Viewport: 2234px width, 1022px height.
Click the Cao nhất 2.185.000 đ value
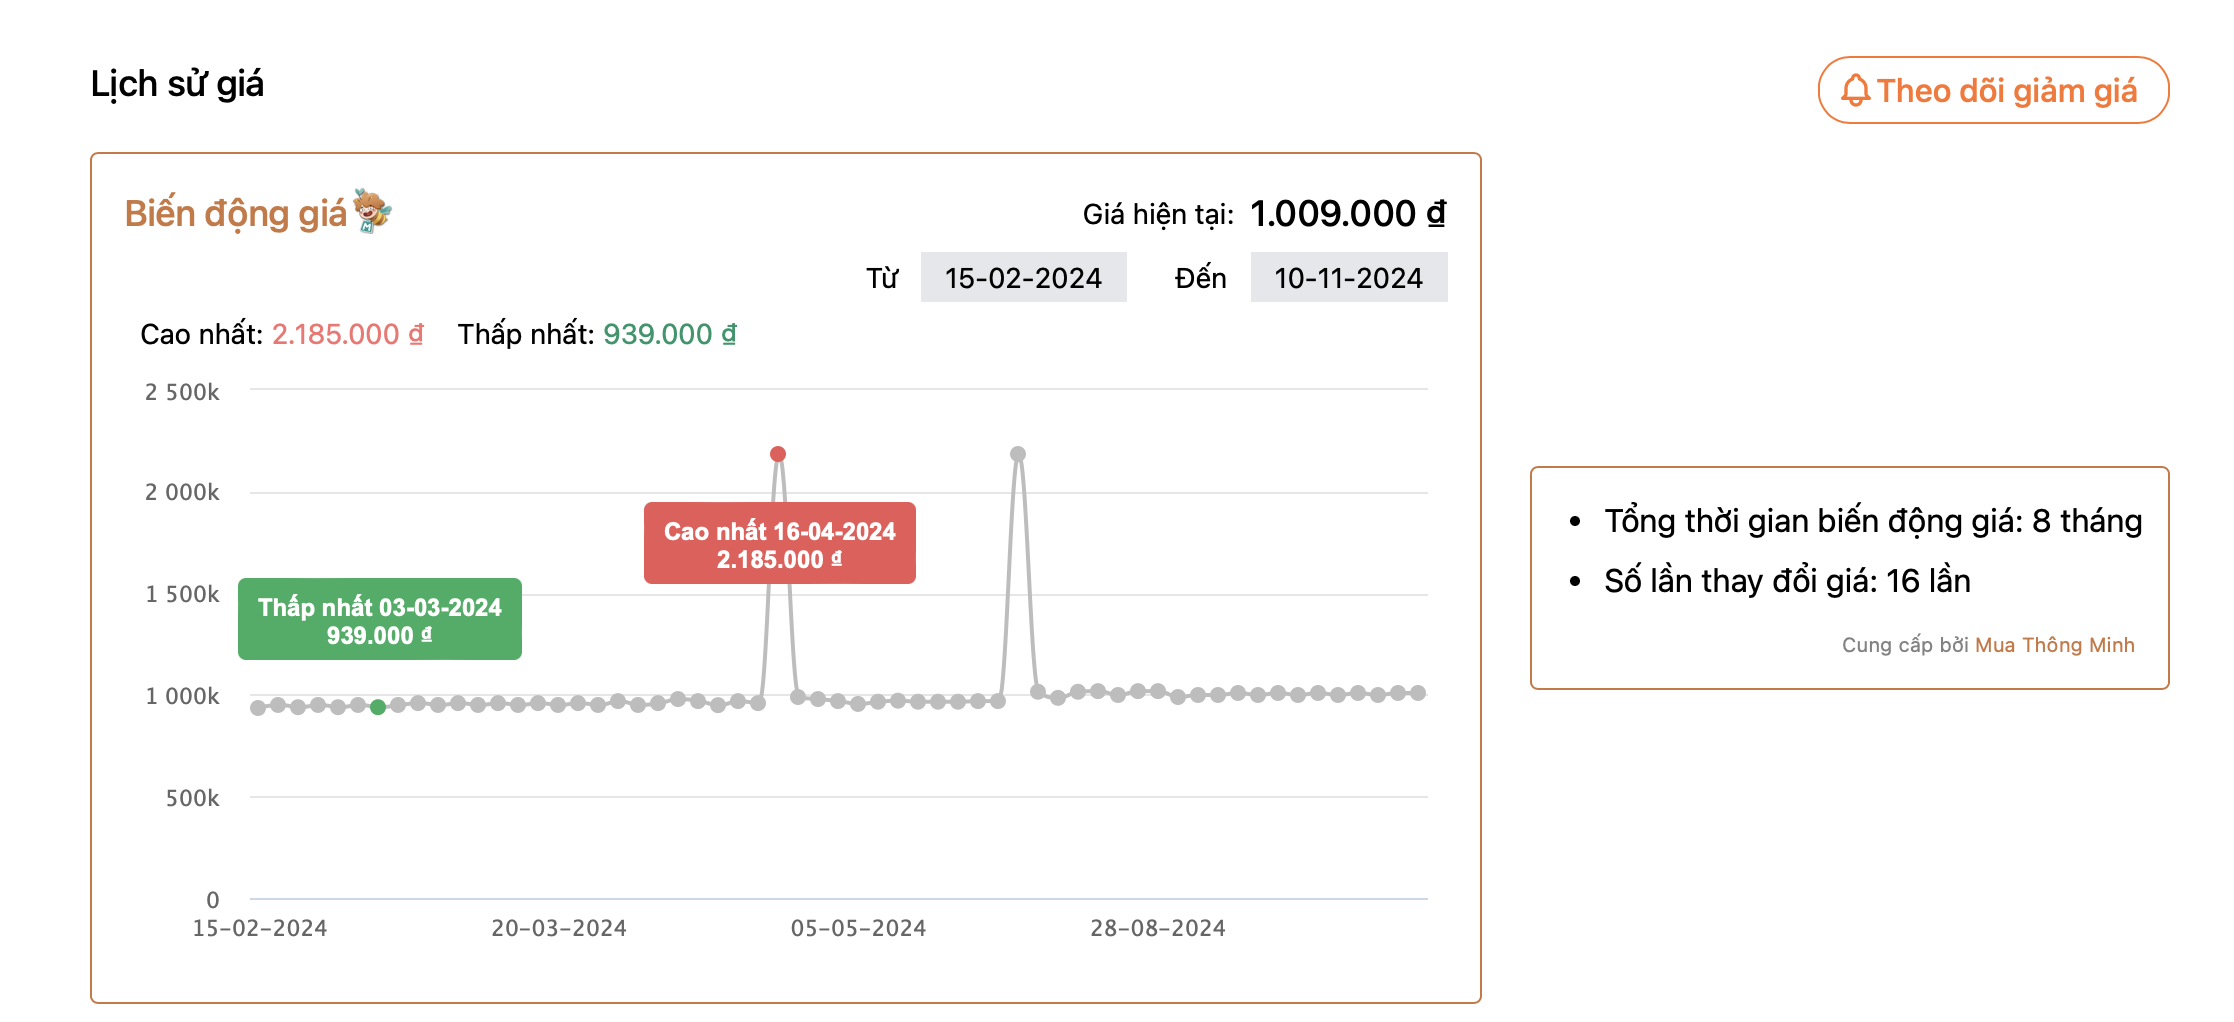[x=347, y=334]
